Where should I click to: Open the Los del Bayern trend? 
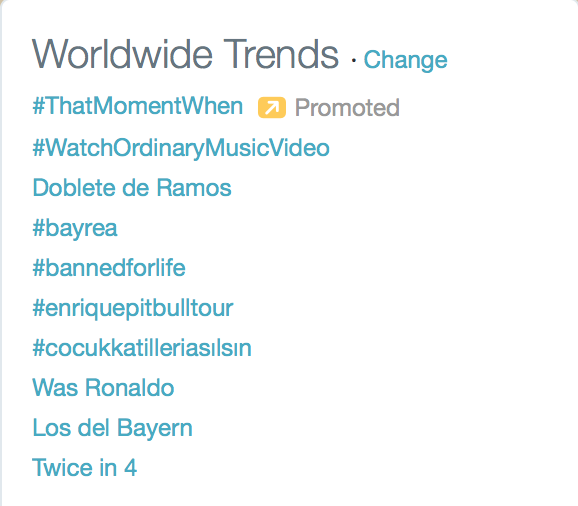pyautogui.click(x=112, y=429)
